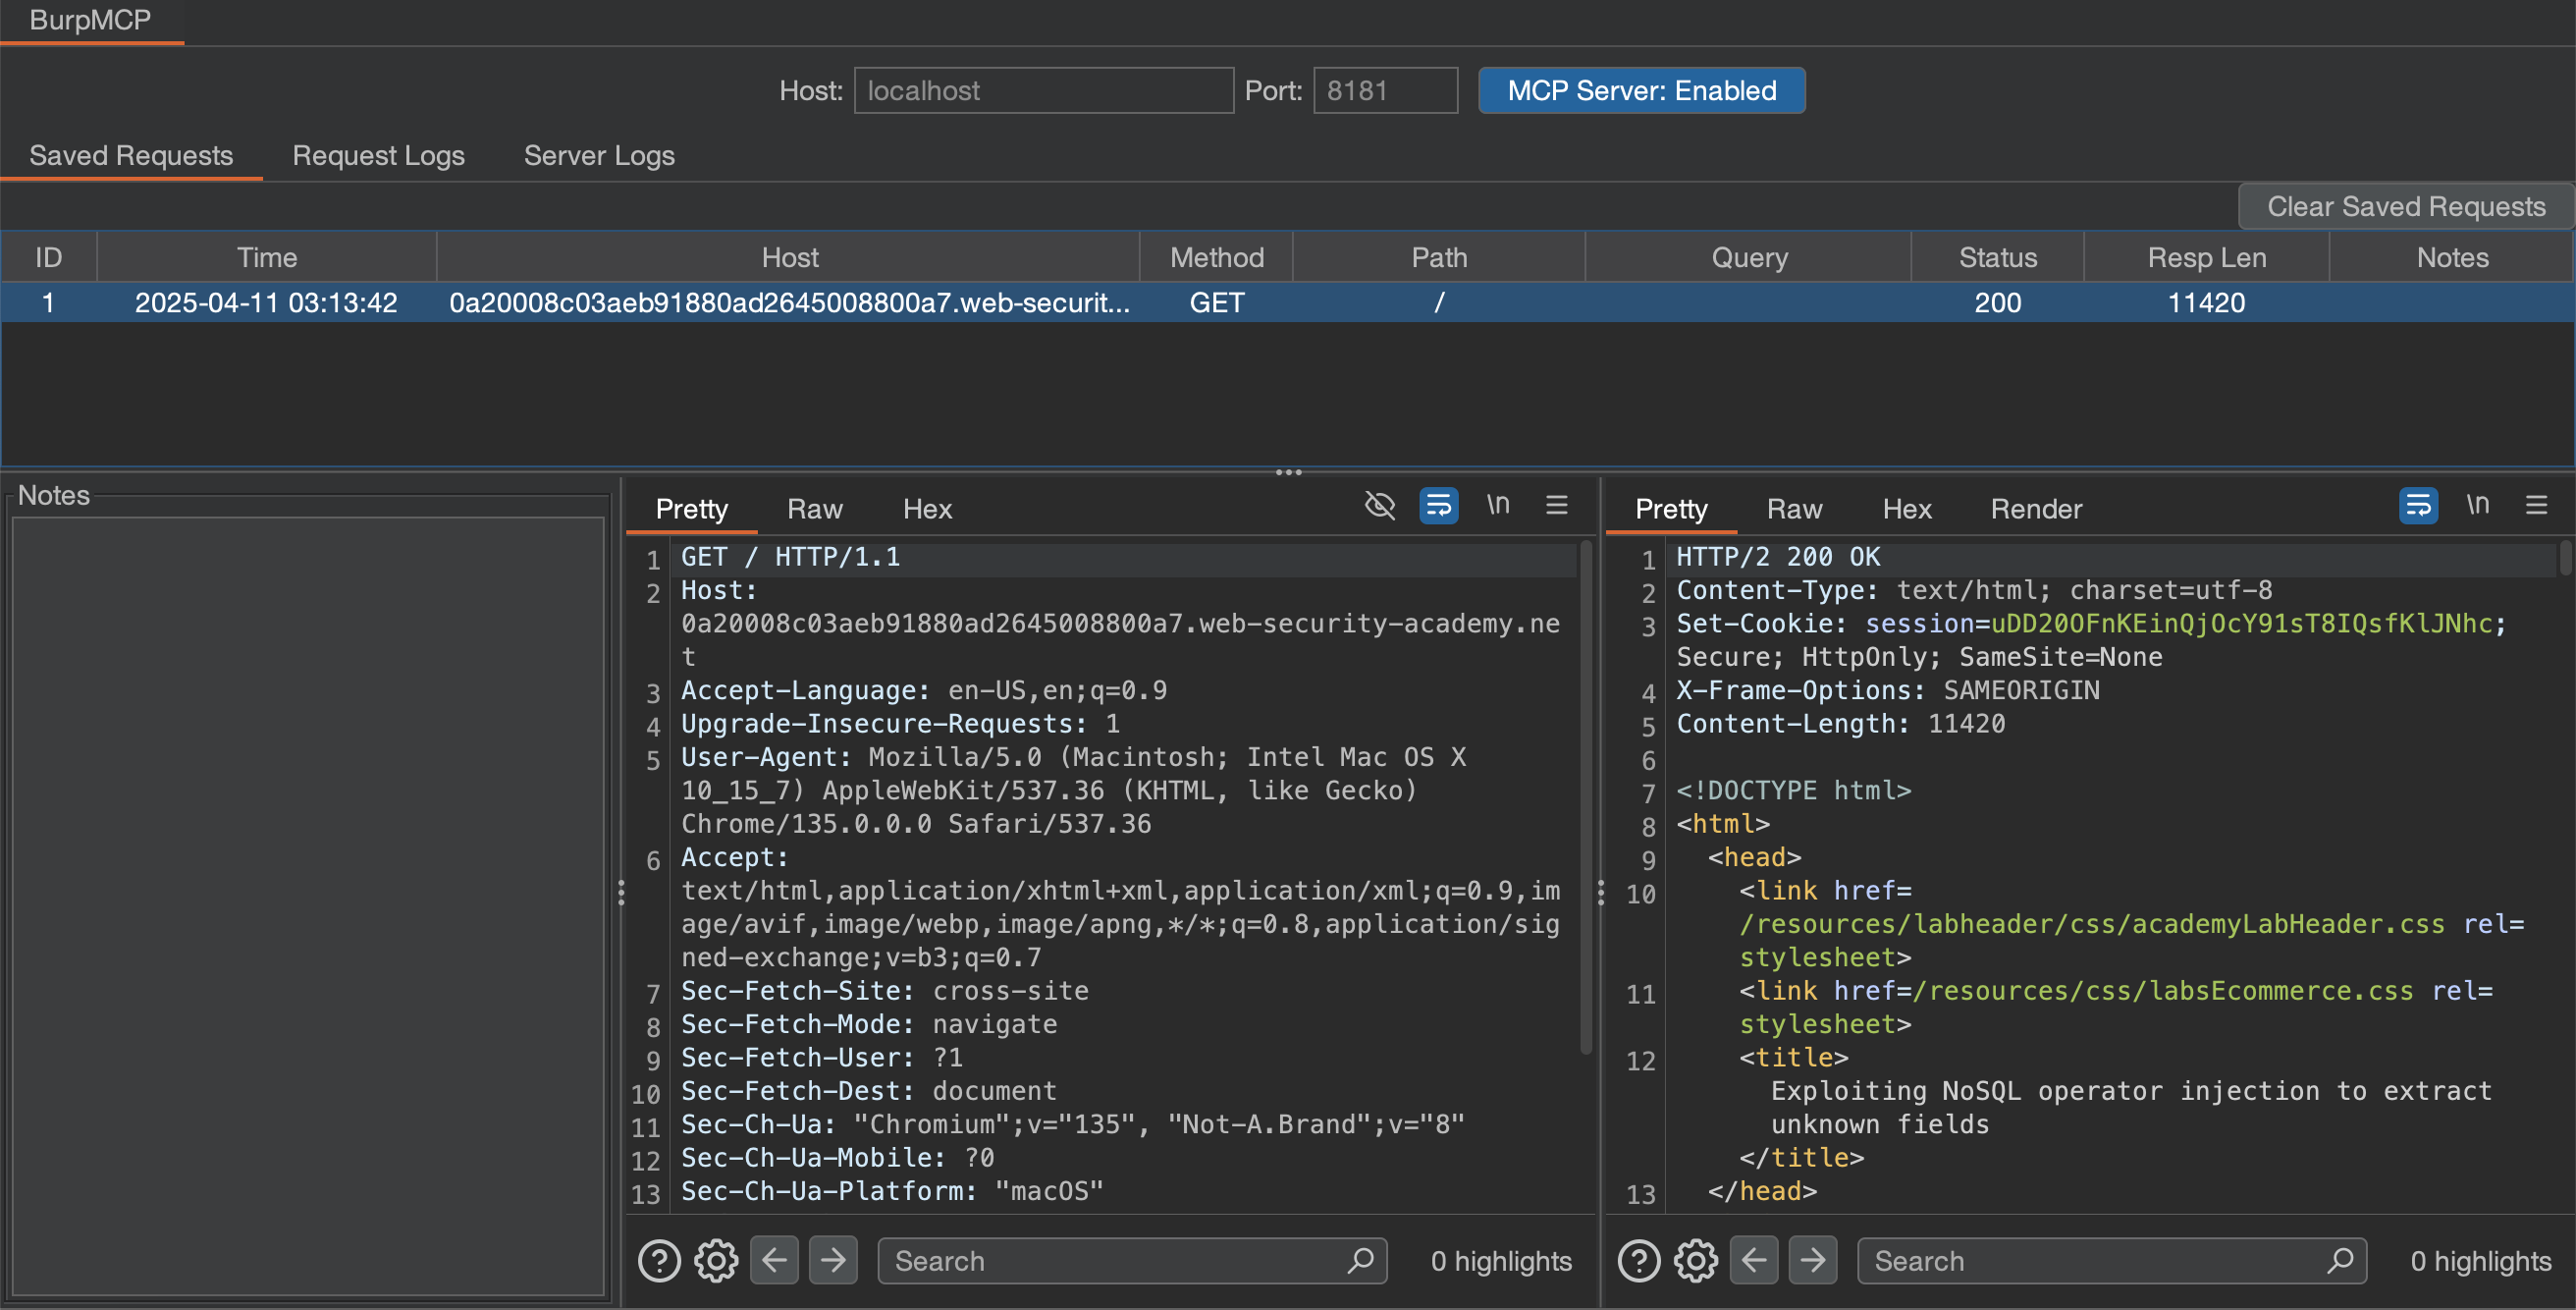This screenshot has width=2576, height=1310.
Task: Open the Render tab in response viewer
Action: click(x=2035, y=509)
